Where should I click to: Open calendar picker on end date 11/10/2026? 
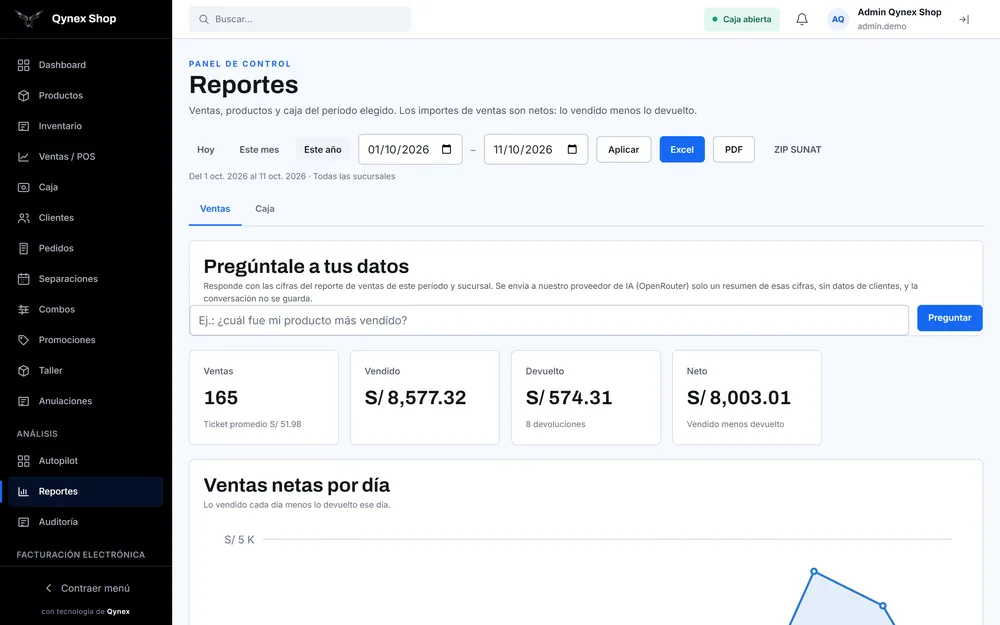(572, 149)
